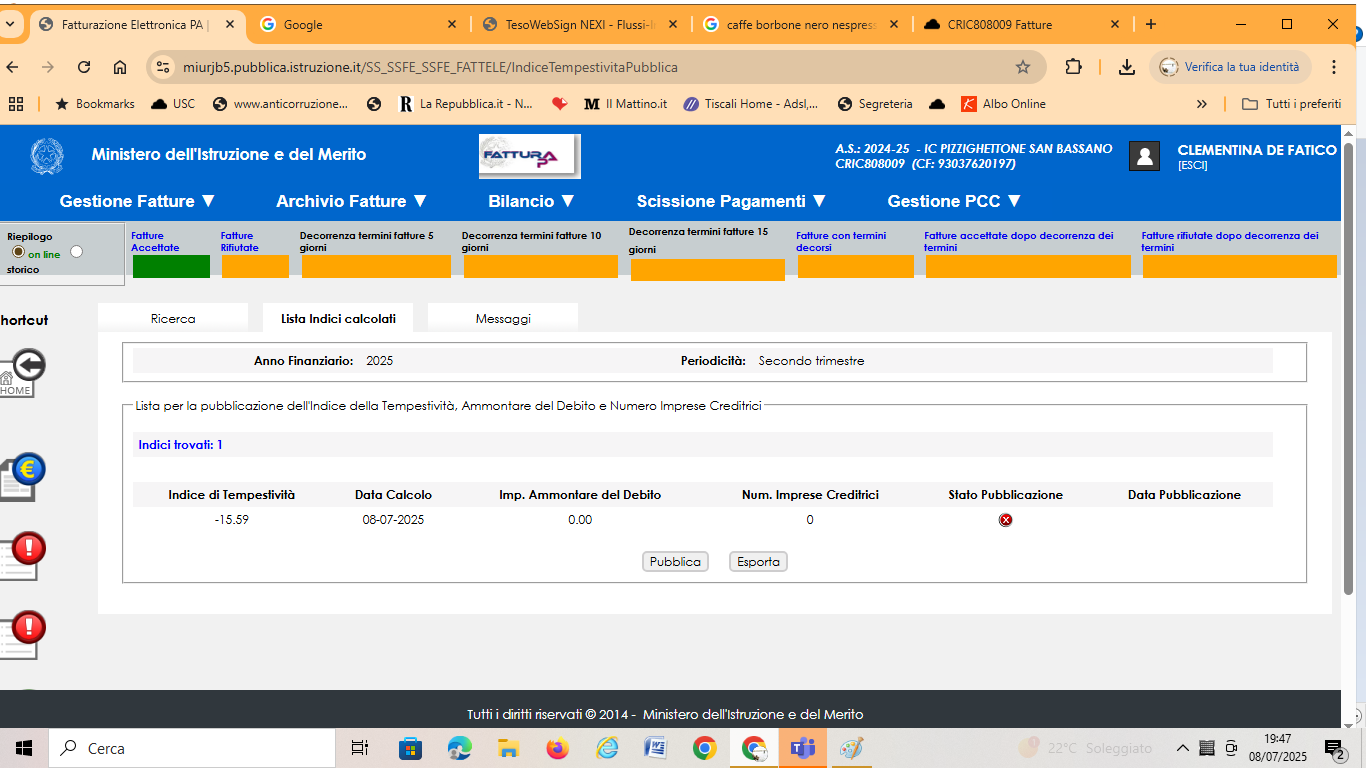
Task: Switch to the Ricerca tab
Action: (x=173, y=318)
